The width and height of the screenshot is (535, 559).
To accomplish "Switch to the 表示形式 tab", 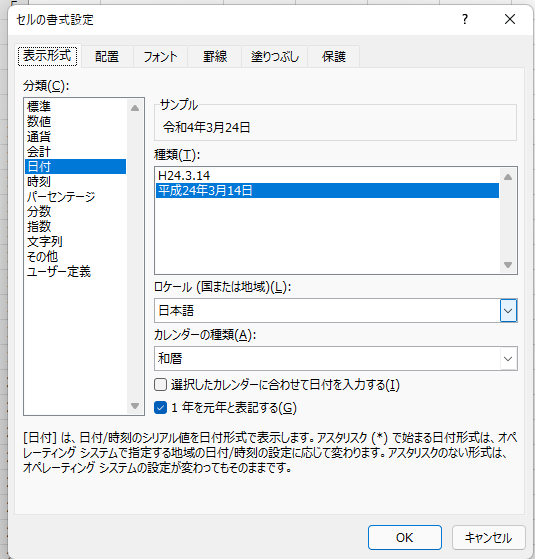I will [47, 56].
